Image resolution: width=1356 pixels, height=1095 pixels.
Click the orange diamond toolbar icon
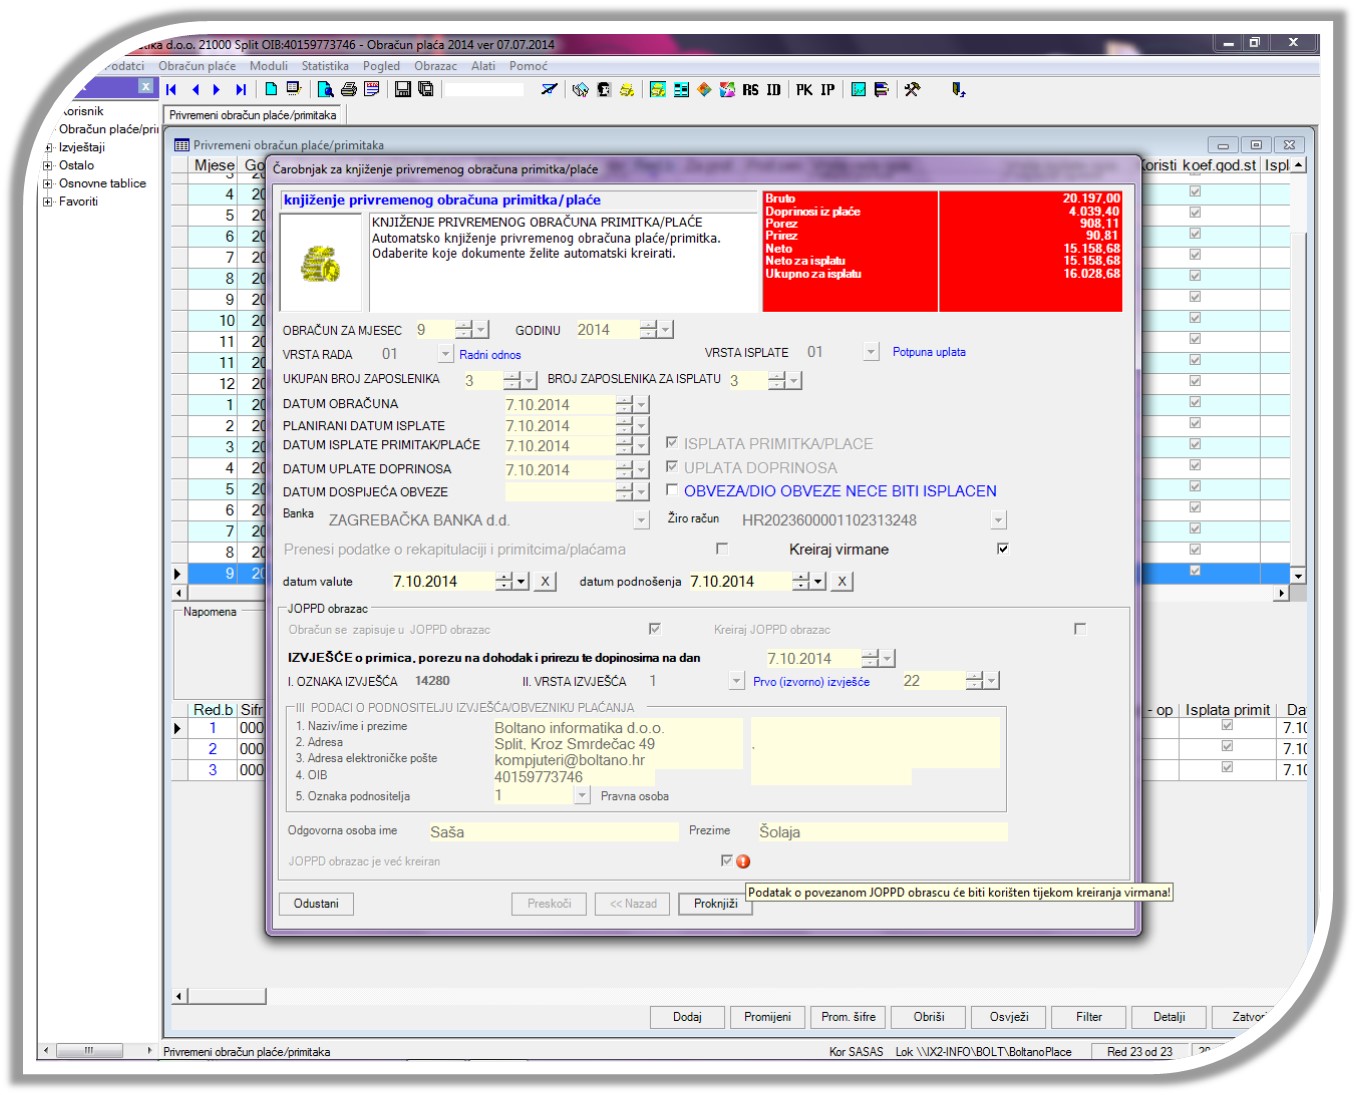(704, 90)
